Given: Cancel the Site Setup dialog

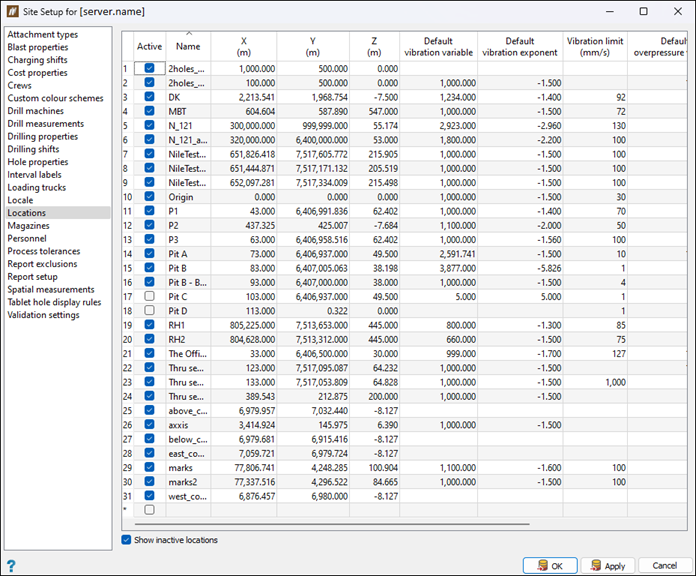Looking at the screenshot, I should pyautogui.click(x=665, y=565).
